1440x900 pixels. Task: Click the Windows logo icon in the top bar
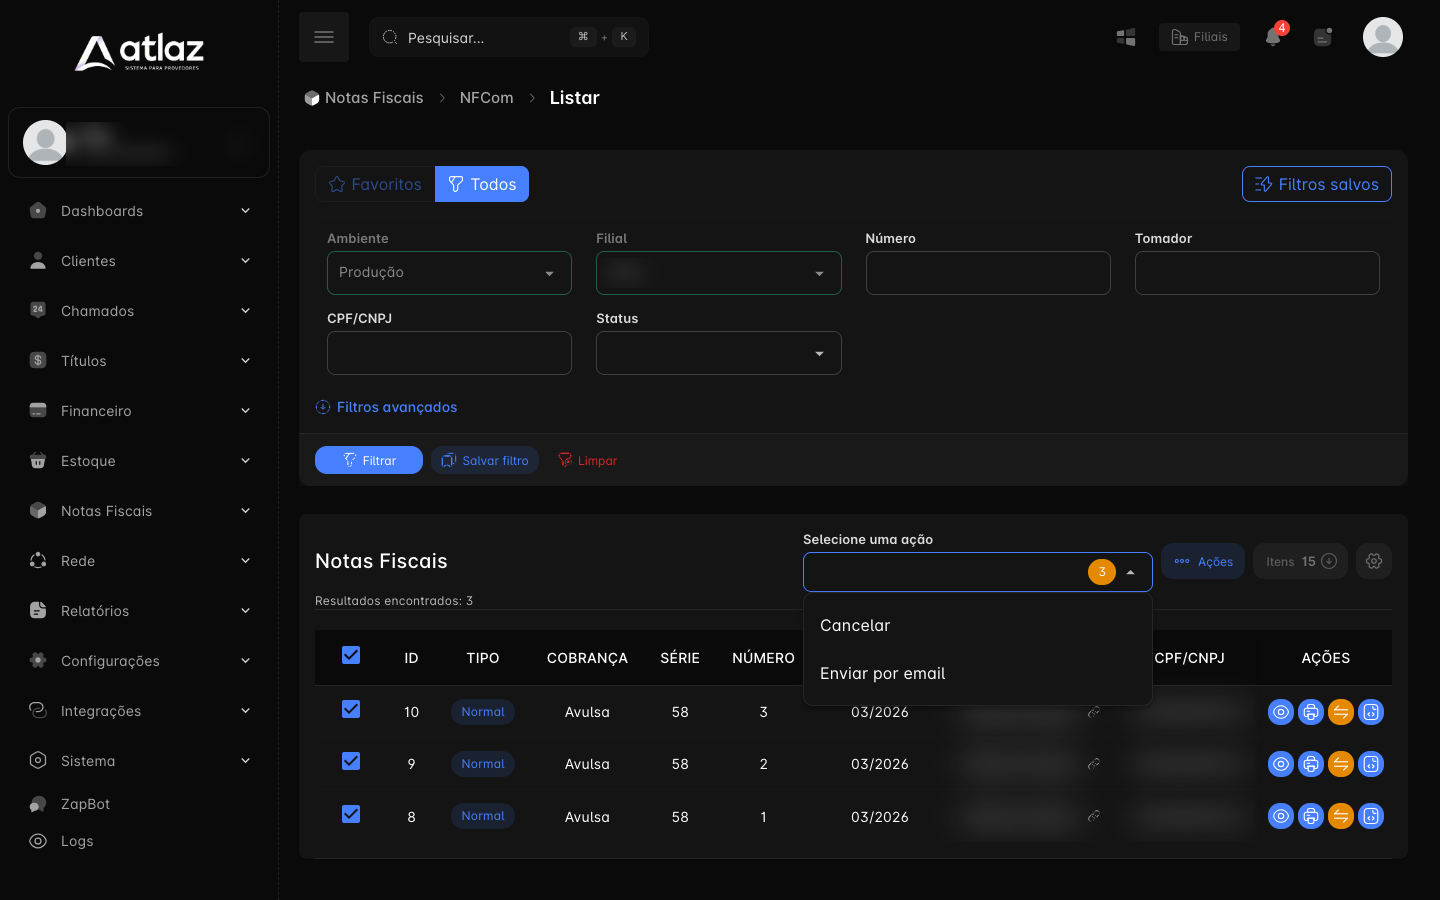pyautogui.click(x=1126, y=37)
